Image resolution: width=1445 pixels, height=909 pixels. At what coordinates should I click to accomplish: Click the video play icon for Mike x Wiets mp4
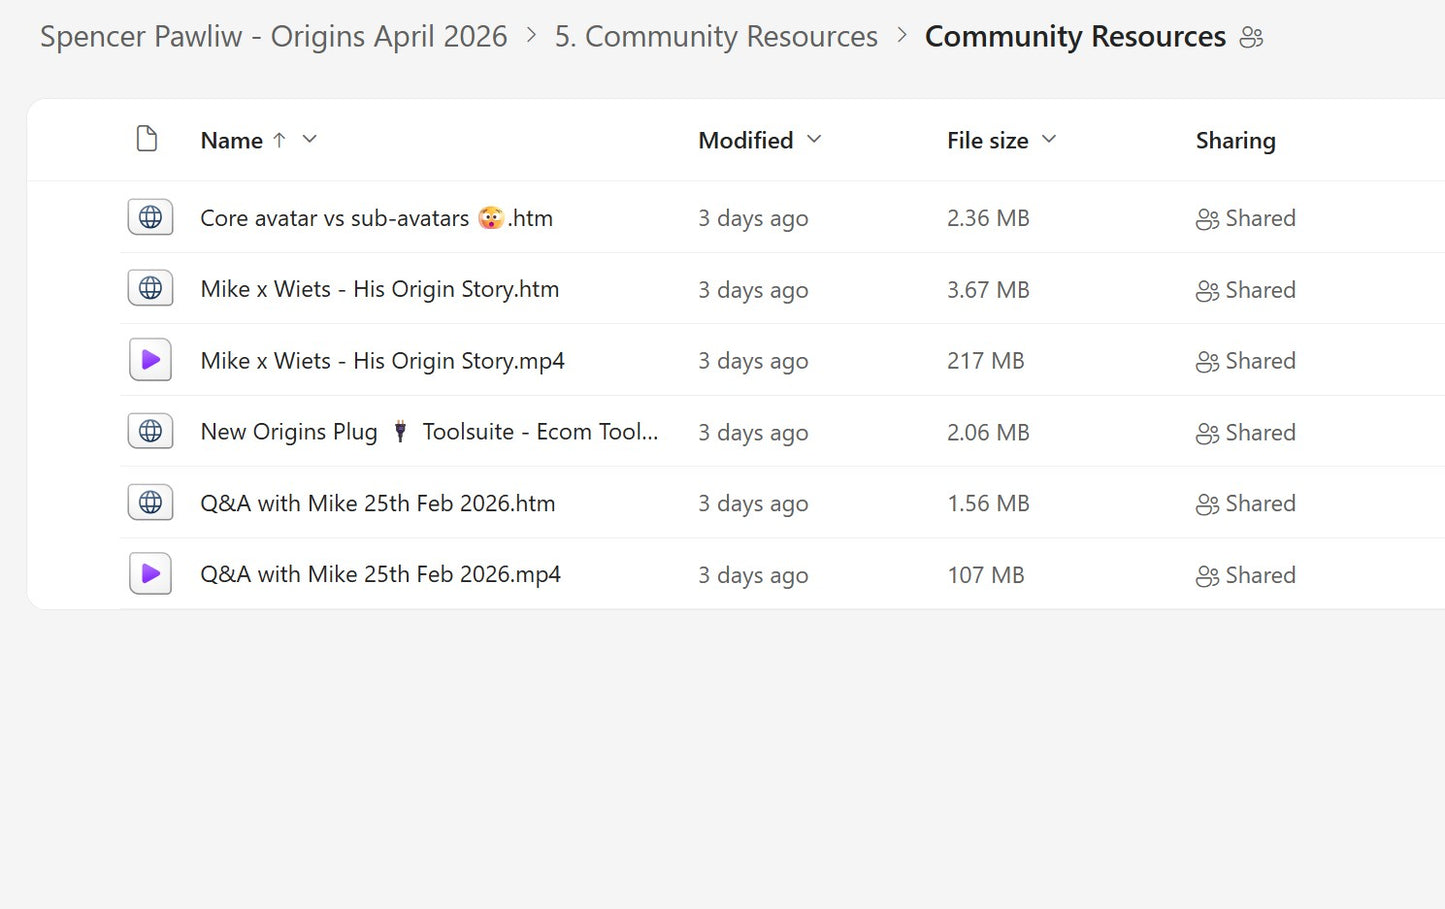pos(150,360)
